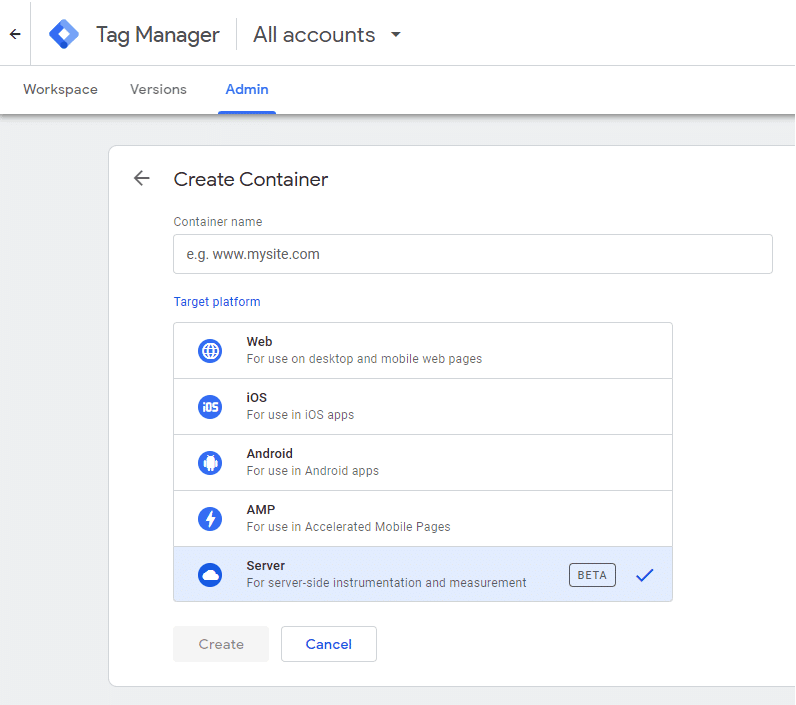Click 'For use in iOS apps' description

coord(300,415)
